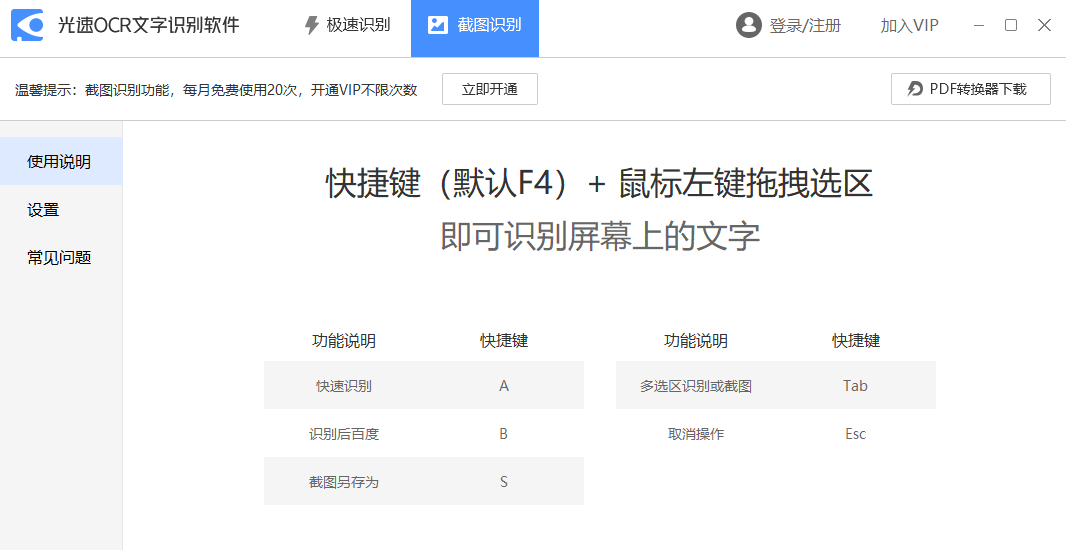Minimize the OCR window
The height and width of the screenshot is (550, 1066).
coord(979,25)
